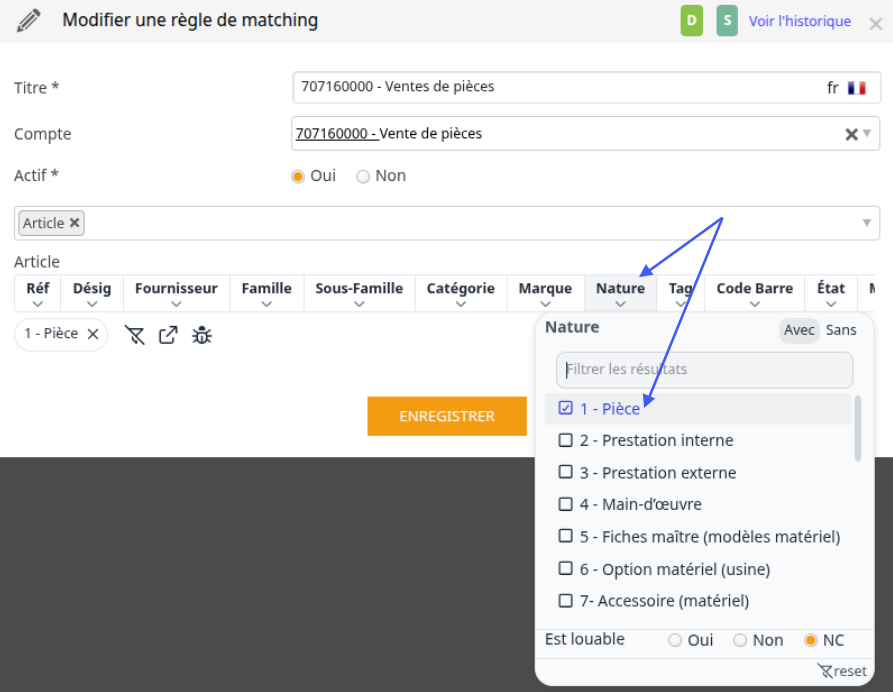Viewport: 893px width, 692px height.
Task: Click the French flag language icon
Action: [x=857, y=88]
